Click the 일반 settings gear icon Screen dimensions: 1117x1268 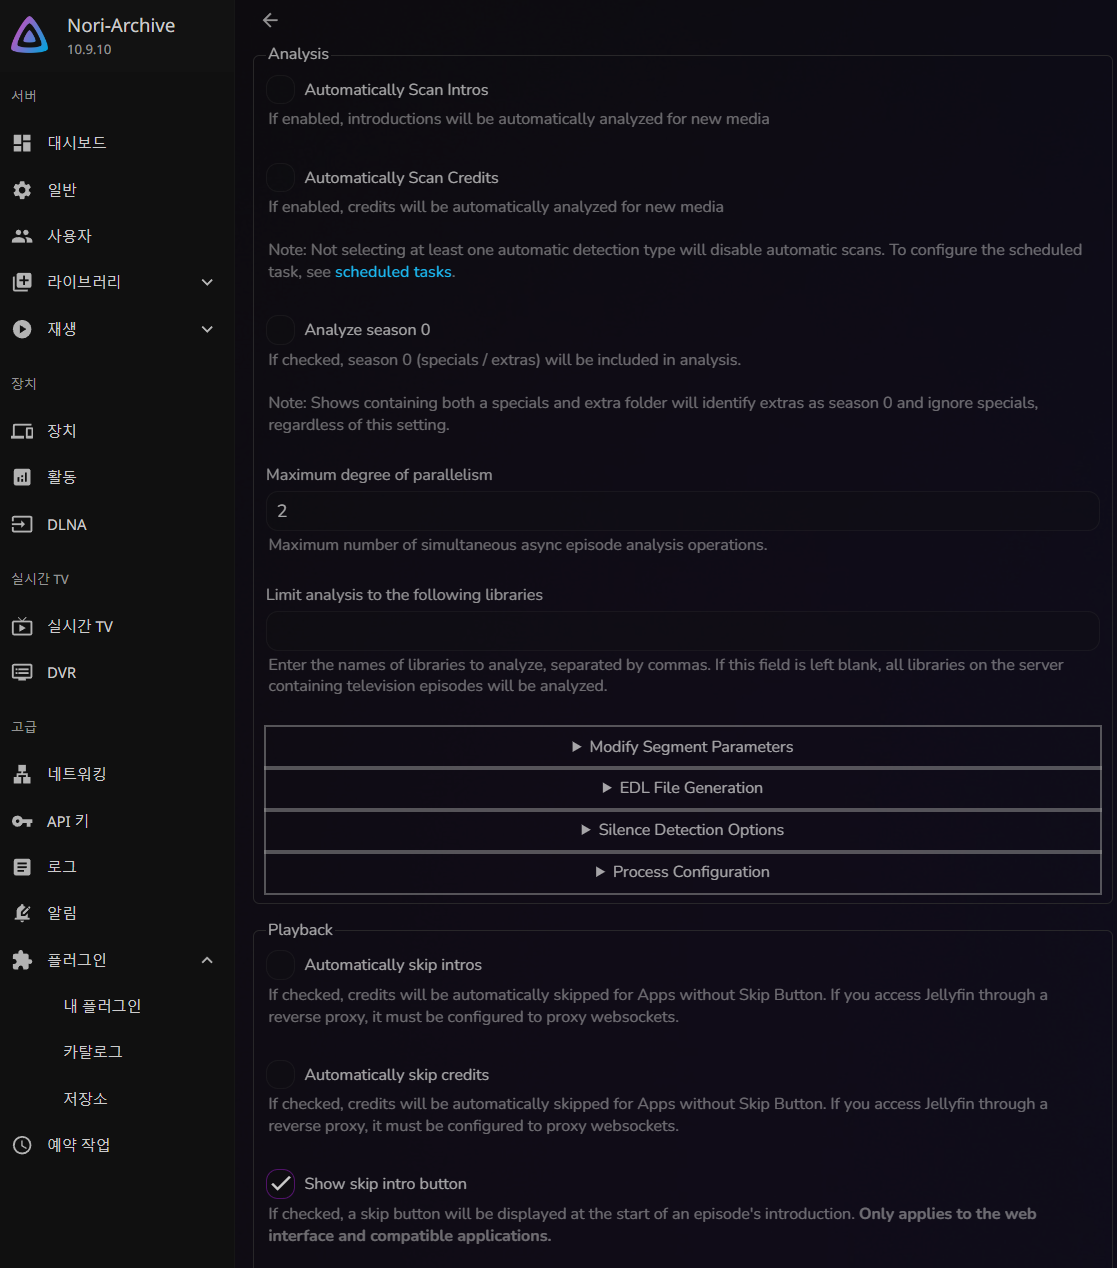pos(22,190)
